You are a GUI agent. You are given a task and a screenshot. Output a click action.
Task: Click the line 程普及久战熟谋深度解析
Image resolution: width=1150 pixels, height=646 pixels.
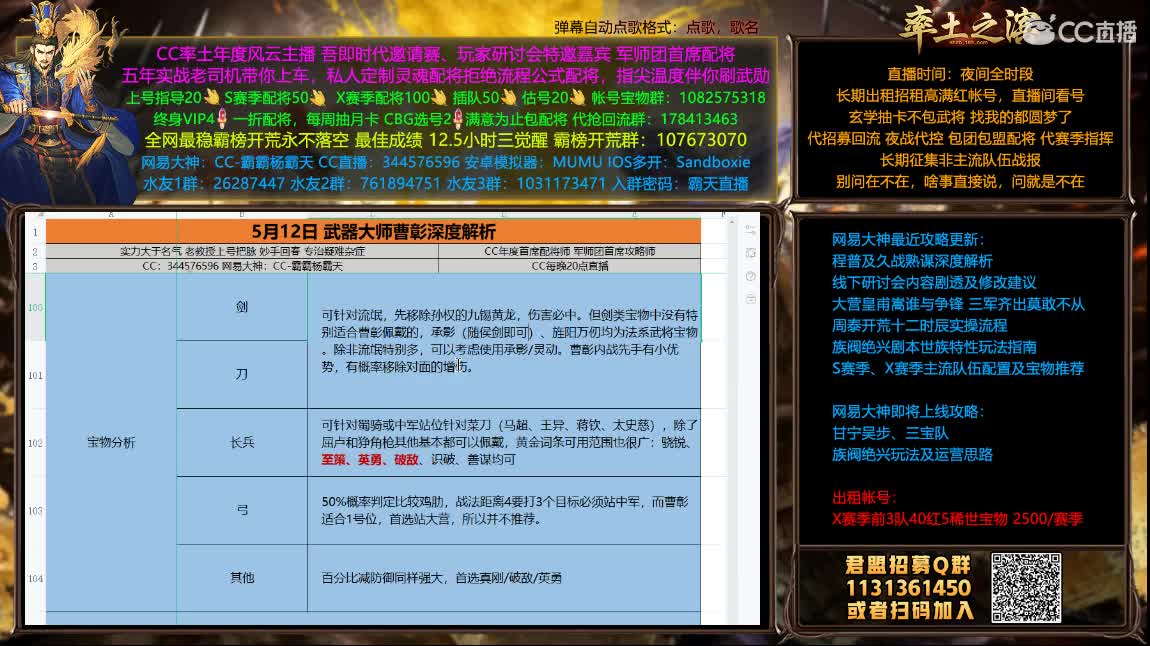coord(912,261)
